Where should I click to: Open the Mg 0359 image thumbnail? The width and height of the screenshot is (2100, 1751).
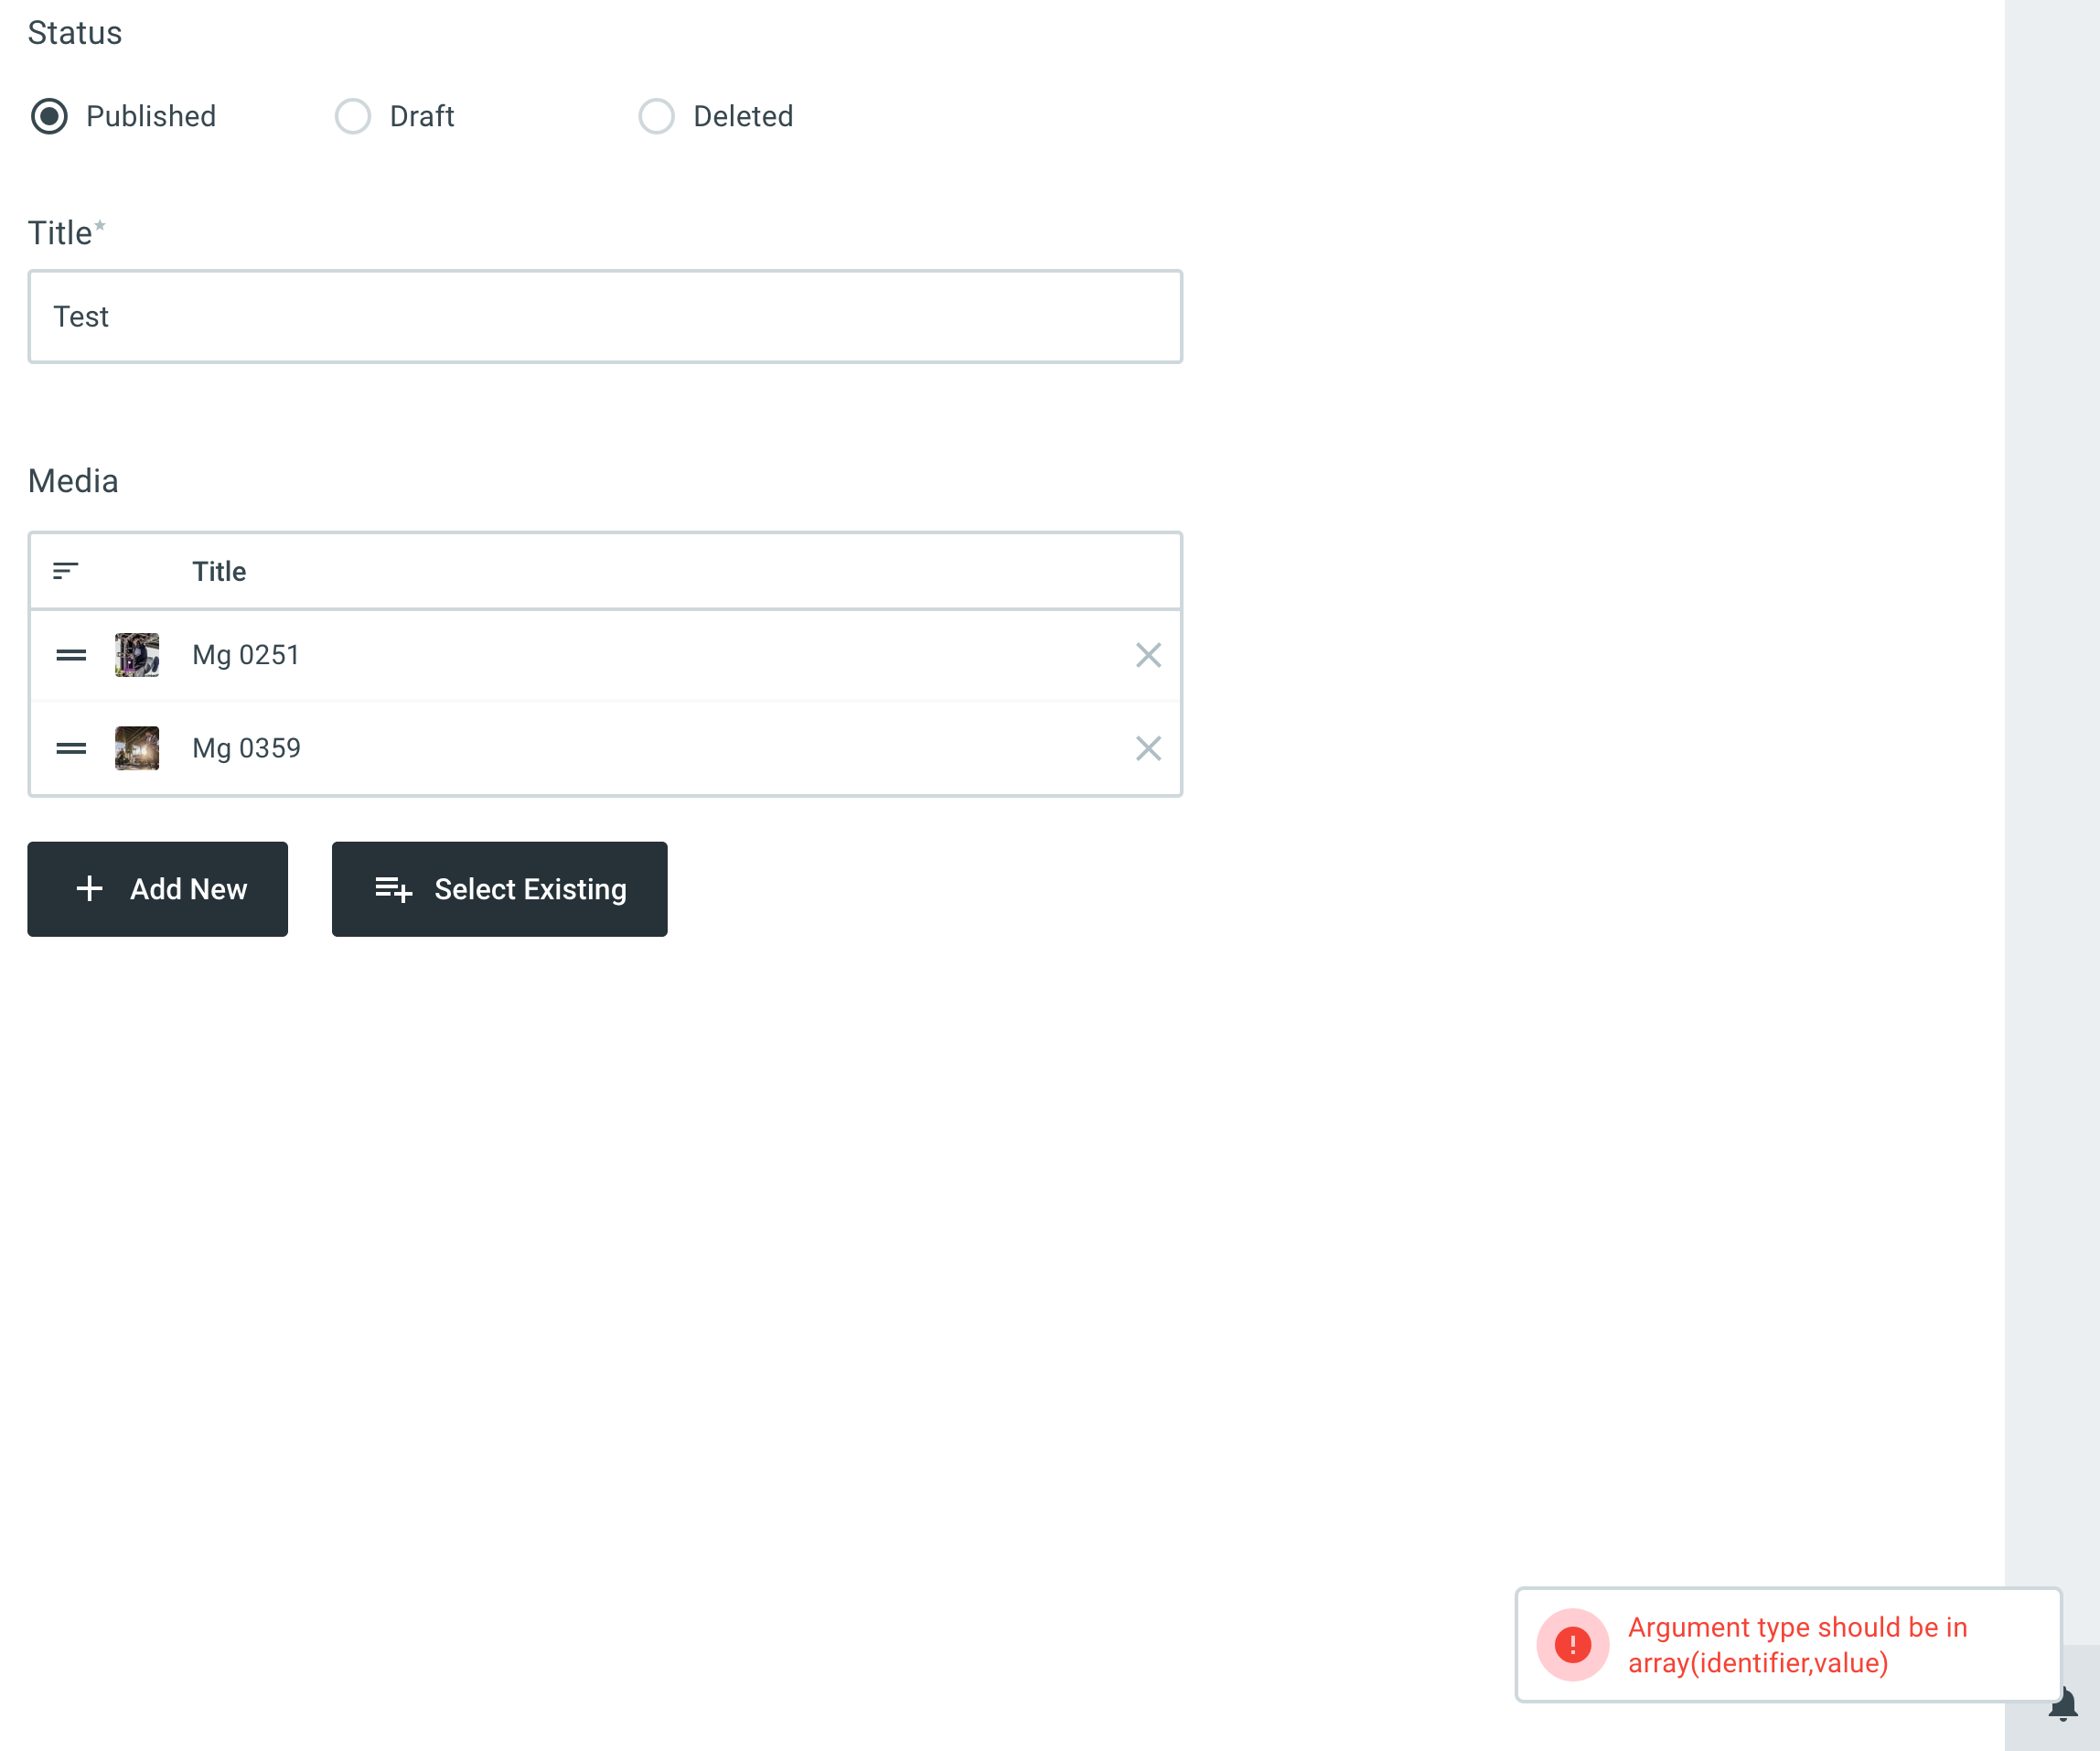137,748
